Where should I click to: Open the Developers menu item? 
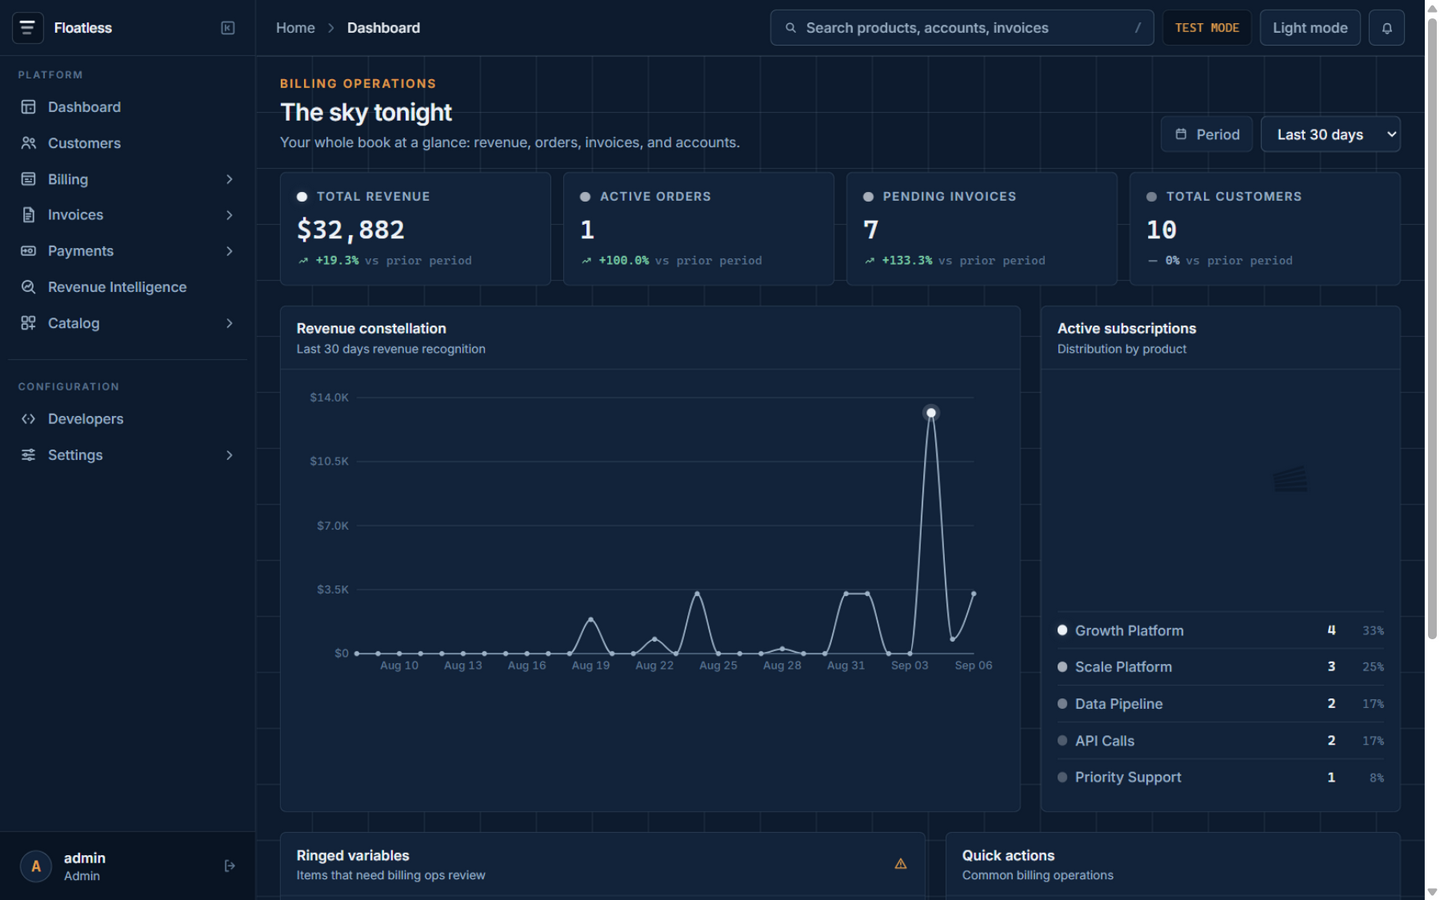pos(127,419)
